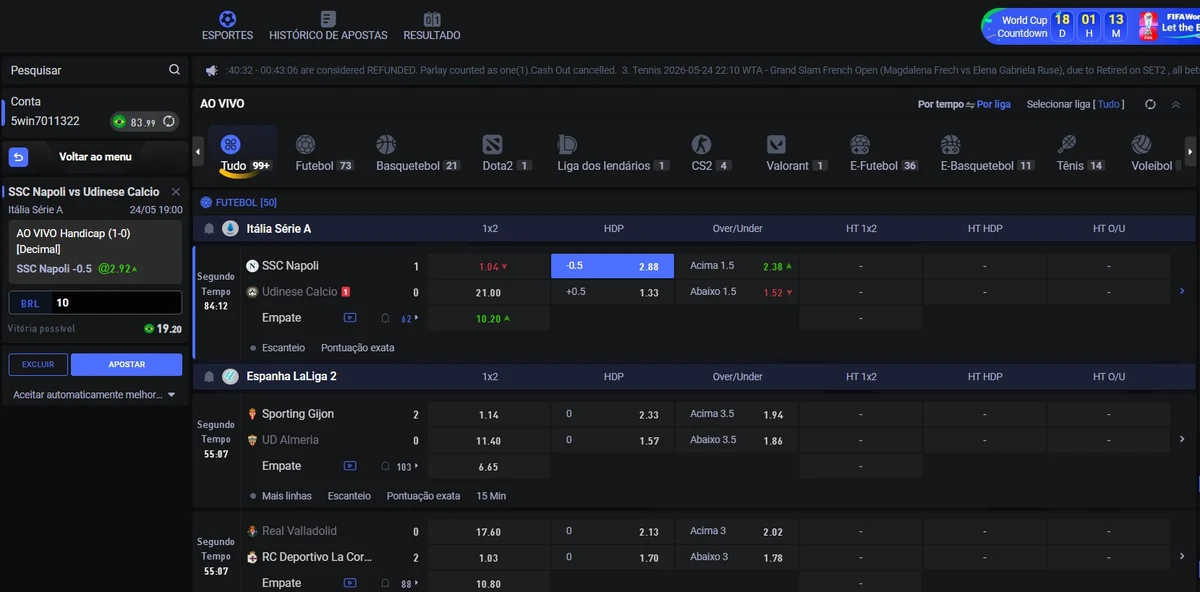Refresh the account balance

click(x=169, y=122)
